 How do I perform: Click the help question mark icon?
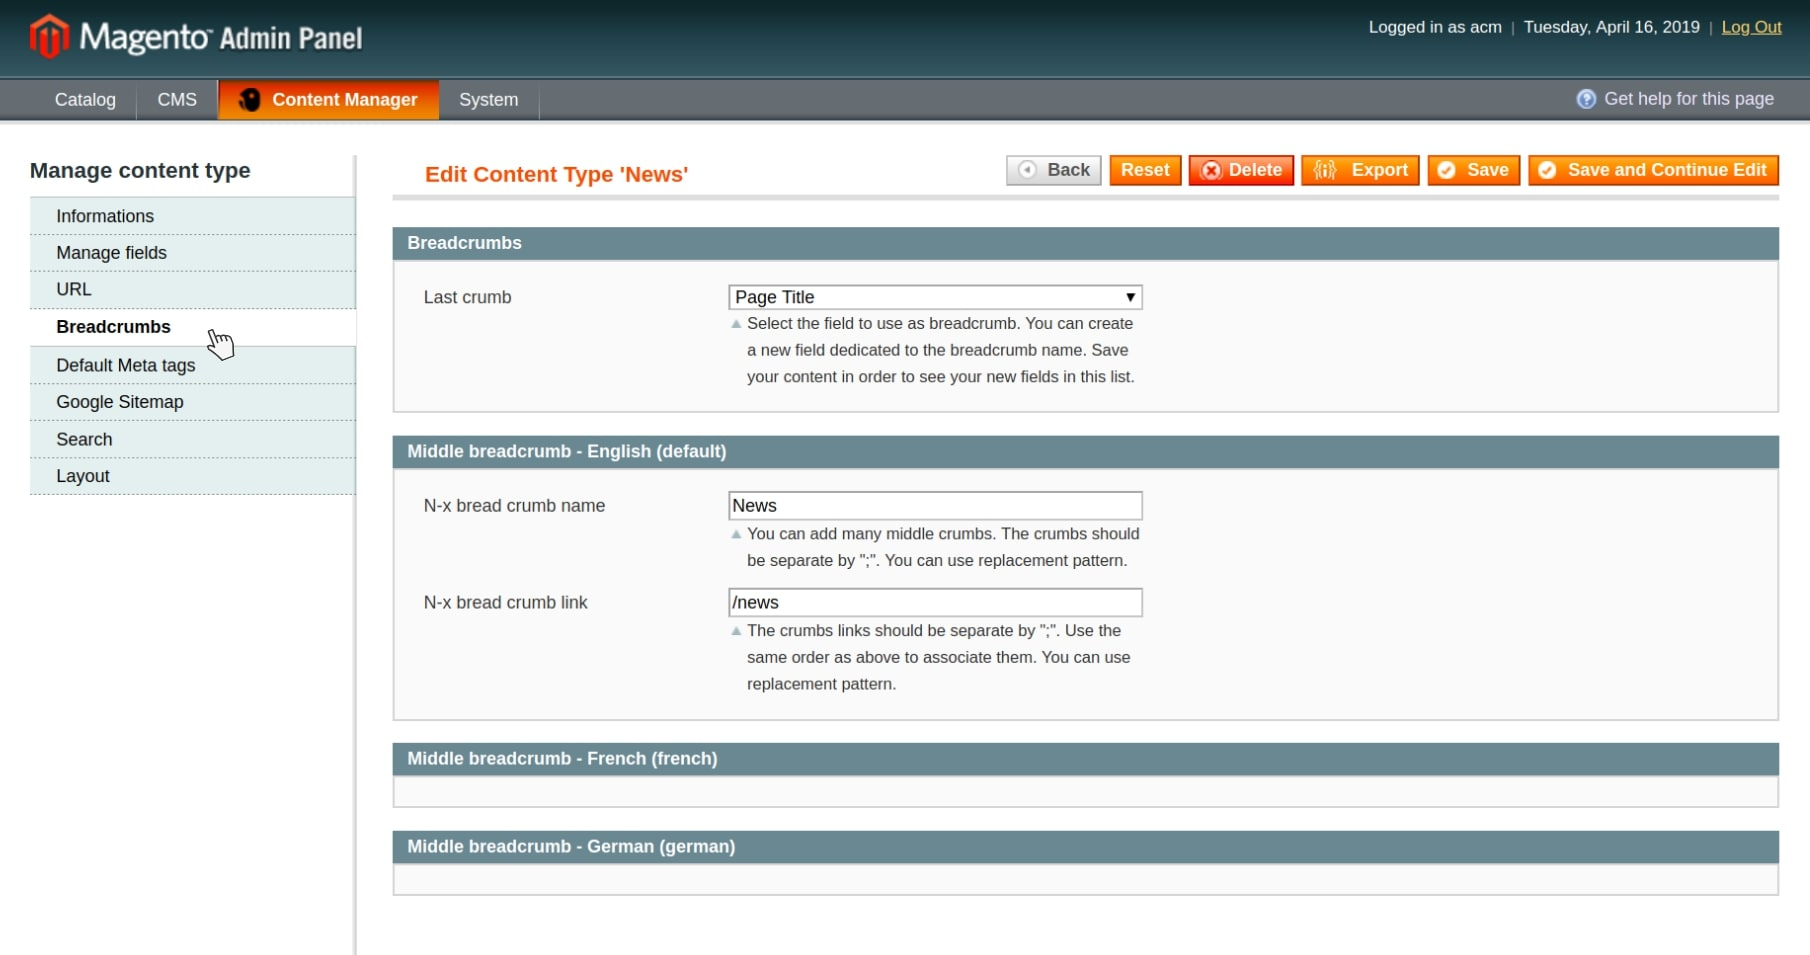pyautogui.click(x=1586, y=99)
